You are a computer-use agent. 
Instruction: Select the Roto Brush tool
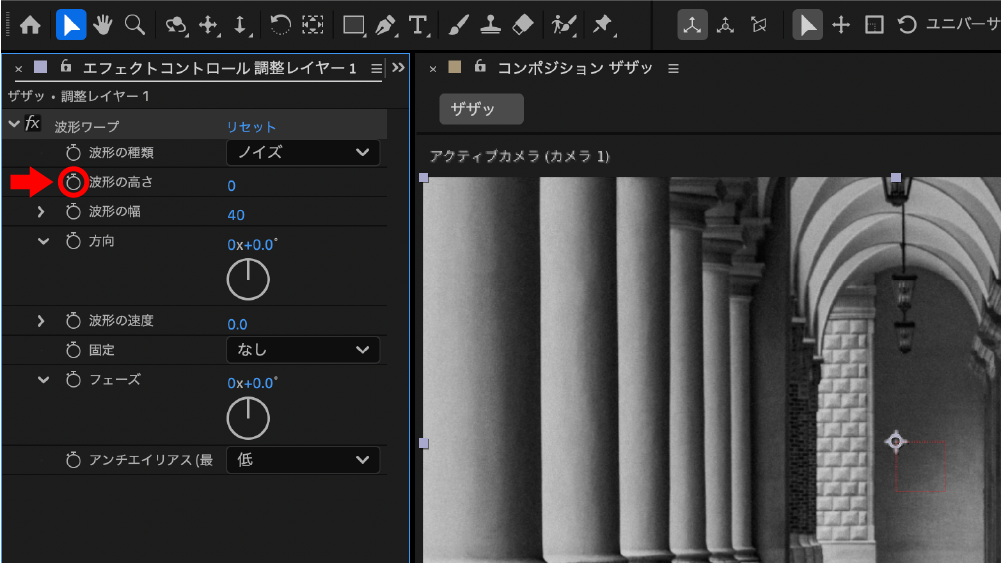(x=564, y=26)
